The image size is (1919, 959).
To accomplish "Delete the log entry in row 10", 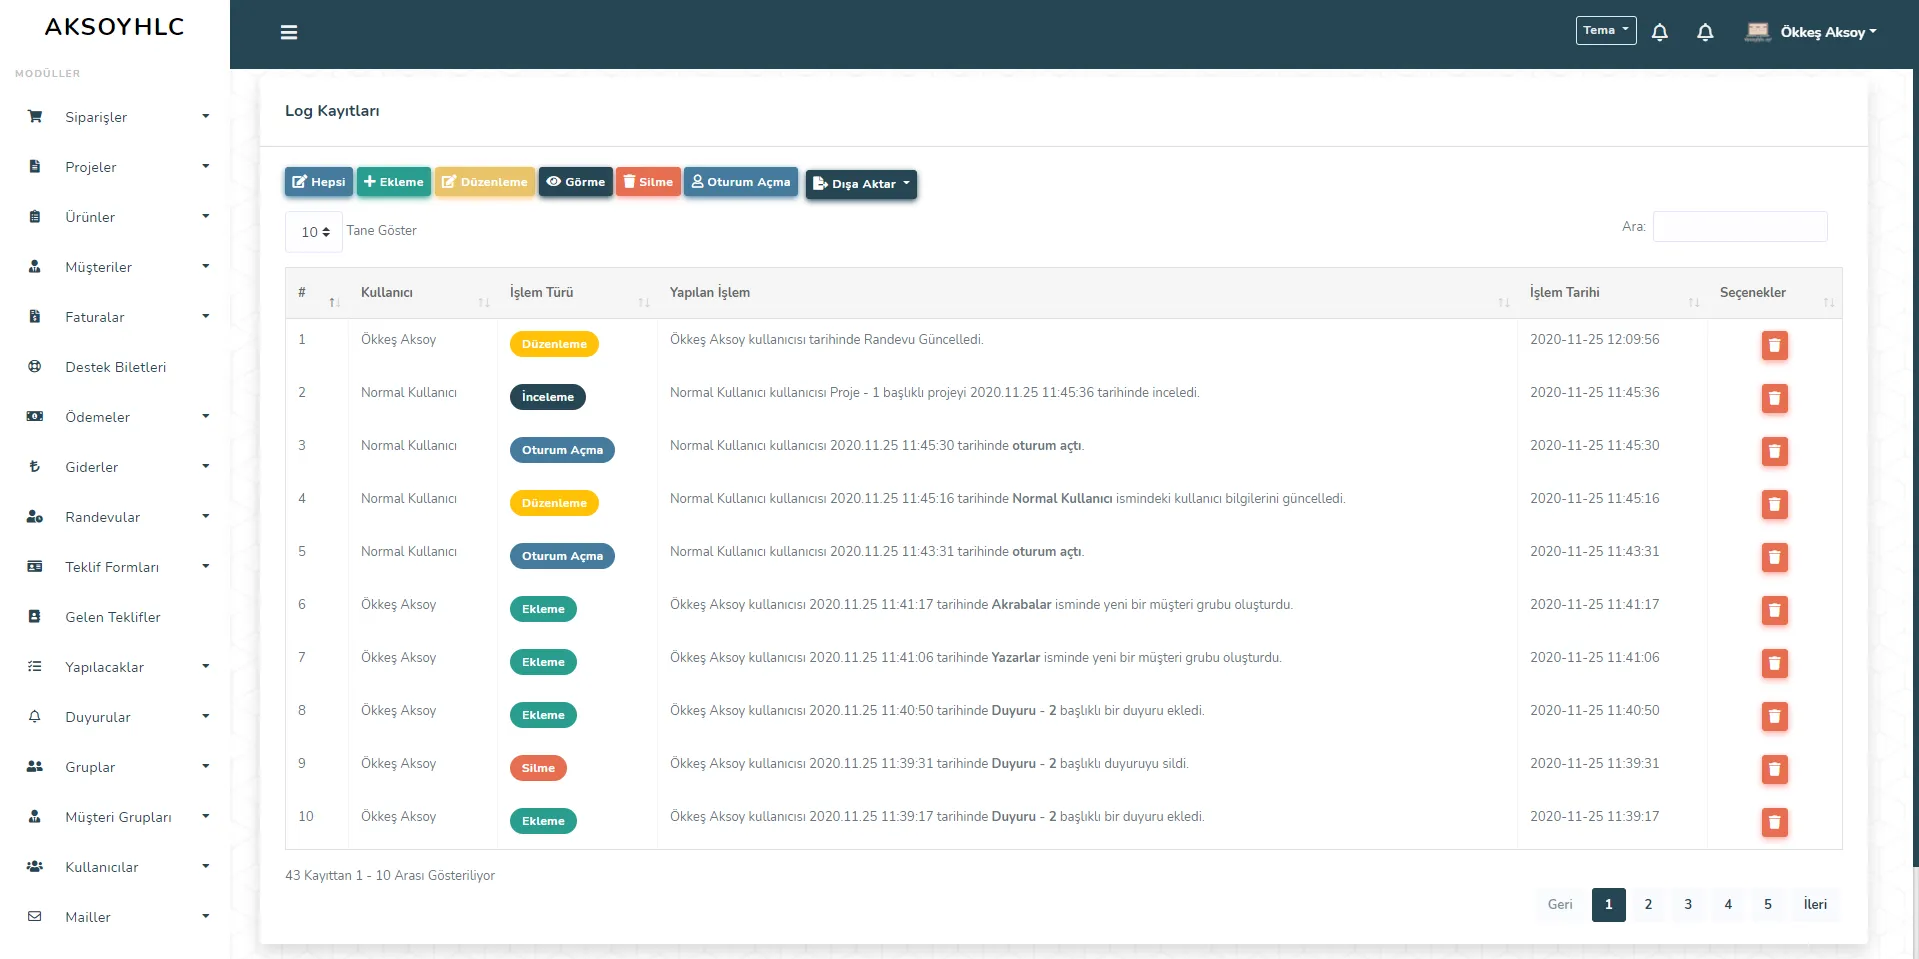I will (x=1774, y=822).
